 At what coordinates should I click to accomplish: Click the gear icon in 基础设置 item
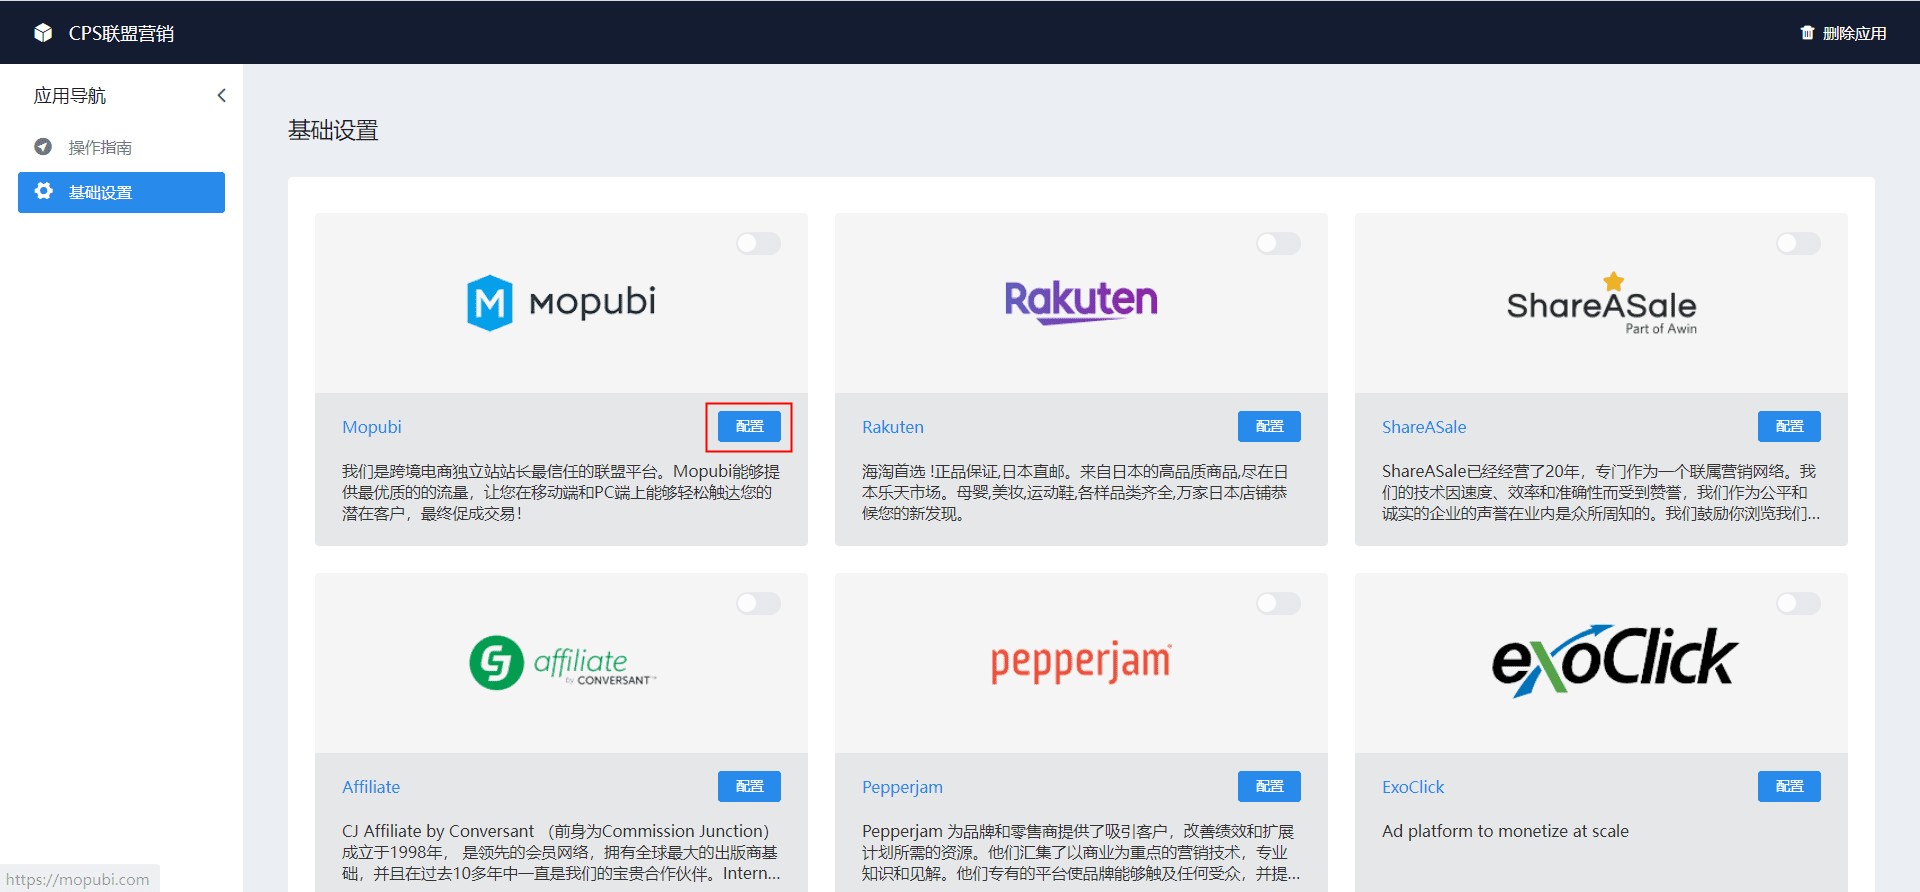click(x=43, y=191)
